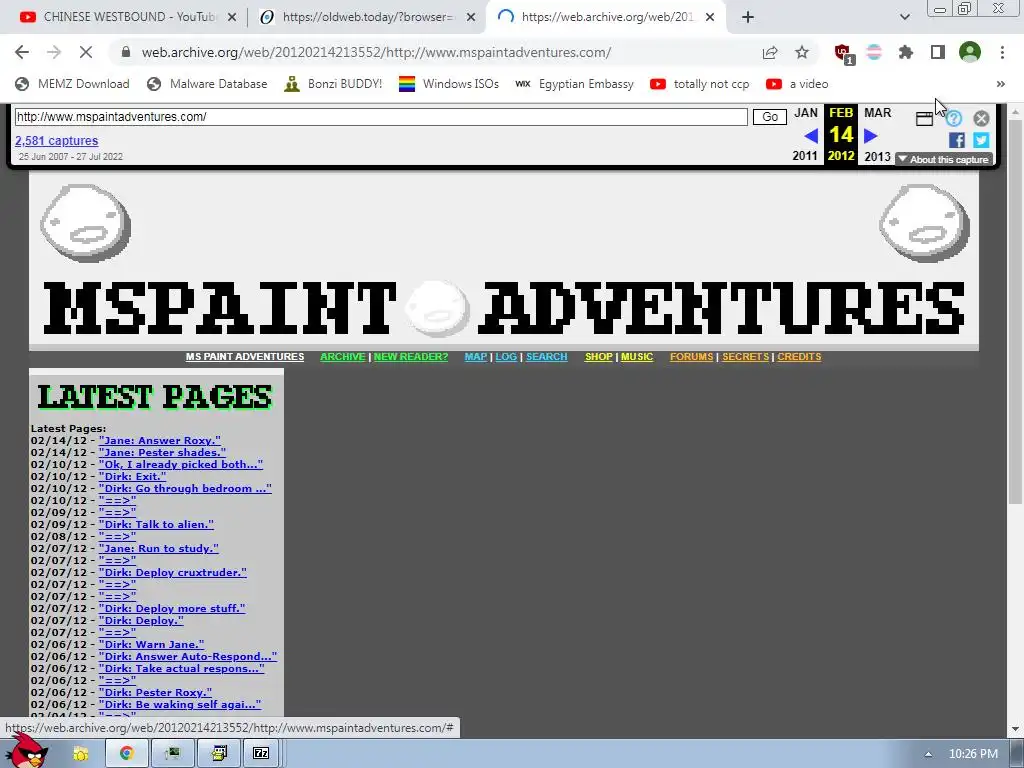Share capture on Twitter
This screenshot has height=768, width=1024.
pos(981,140)
